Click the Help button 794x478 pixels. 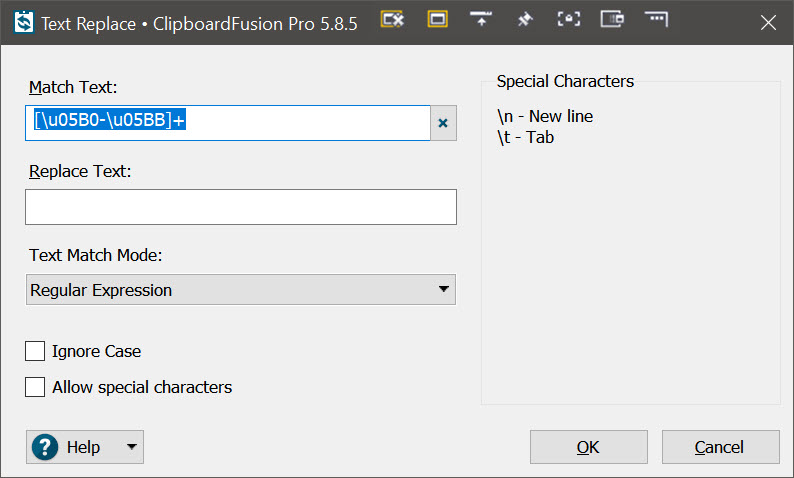(82, 447)
